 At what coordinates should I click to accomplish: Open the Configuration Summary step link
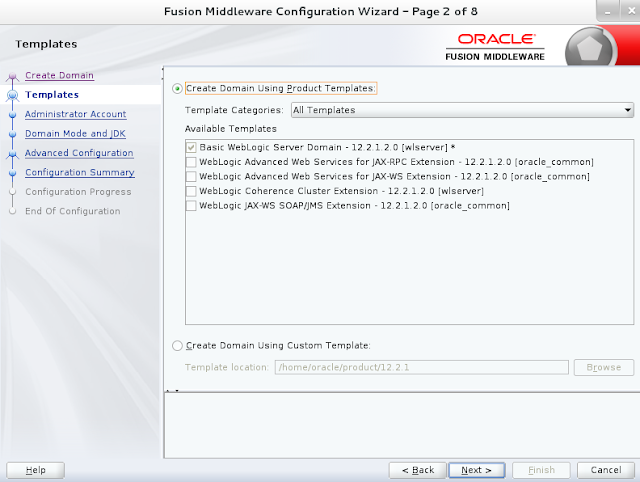tap(80, 173)
